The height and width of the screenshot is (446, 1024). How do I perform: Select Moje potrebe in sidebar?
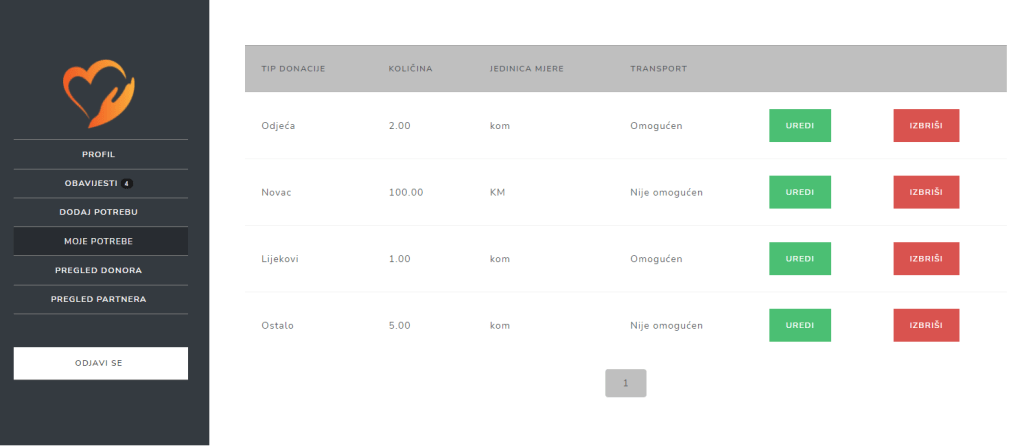[x=99, y=241]
